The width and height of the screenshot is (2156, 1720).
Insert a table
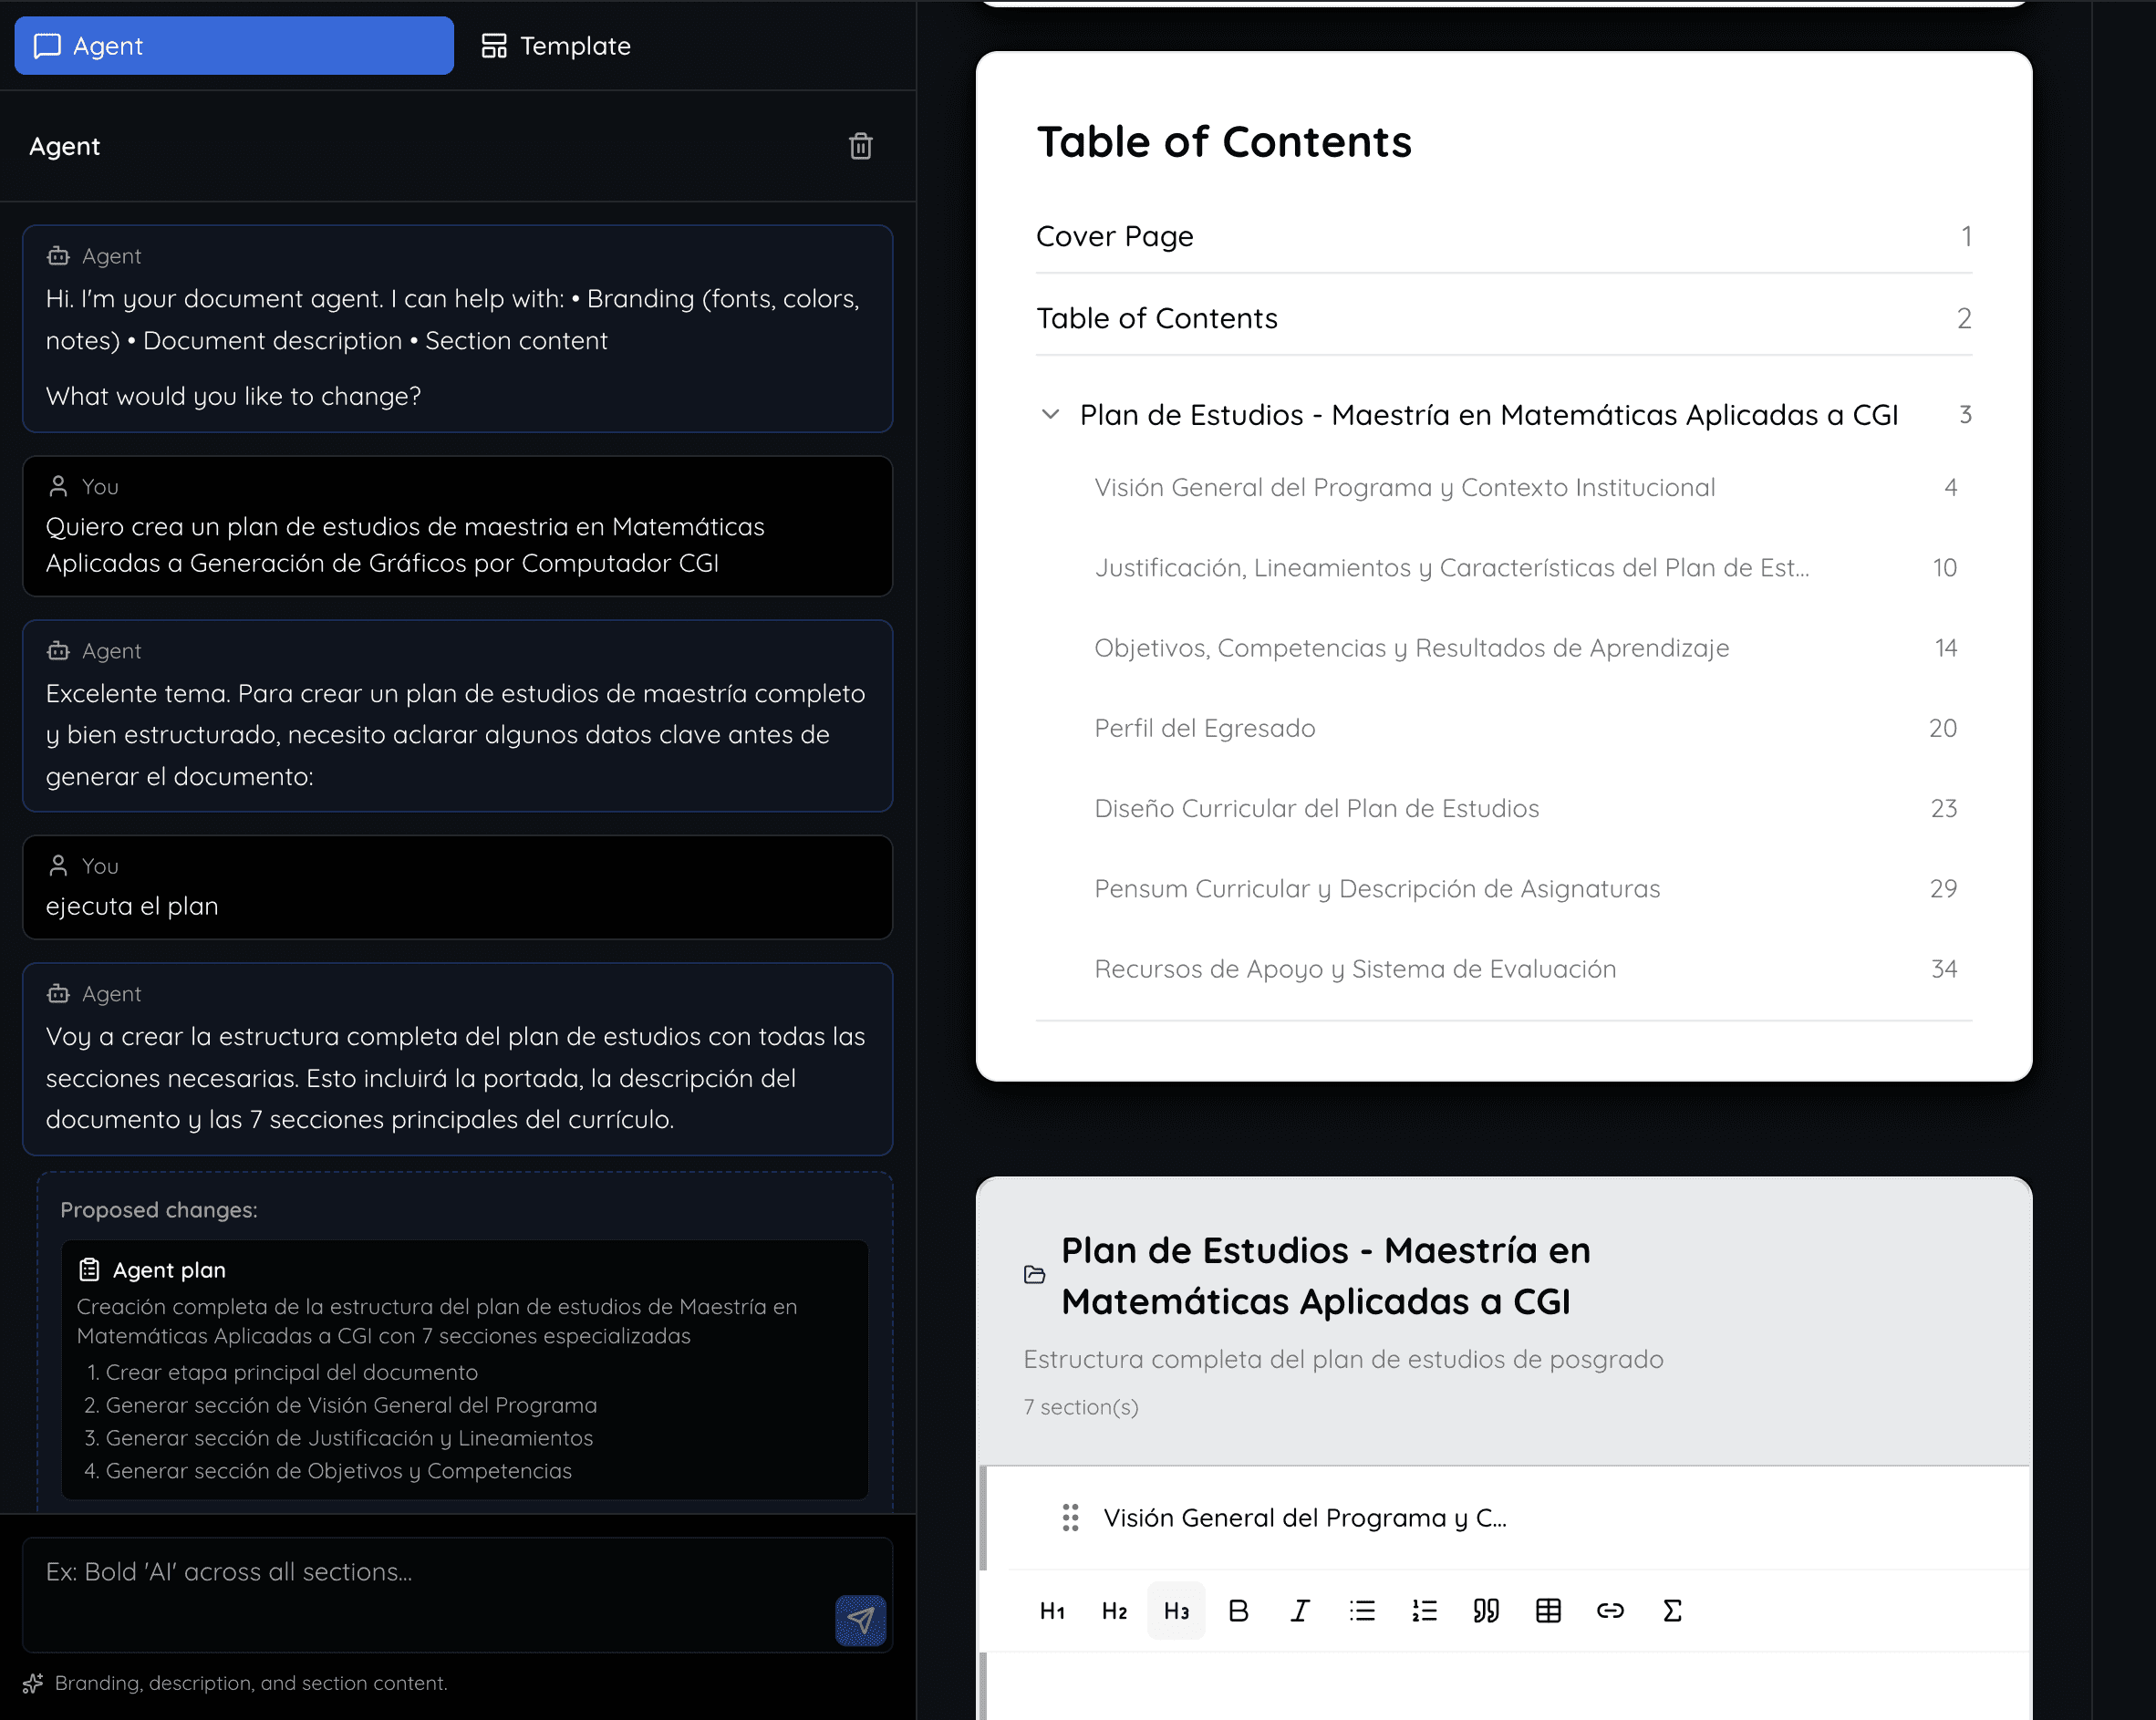click(1548, 1611)
